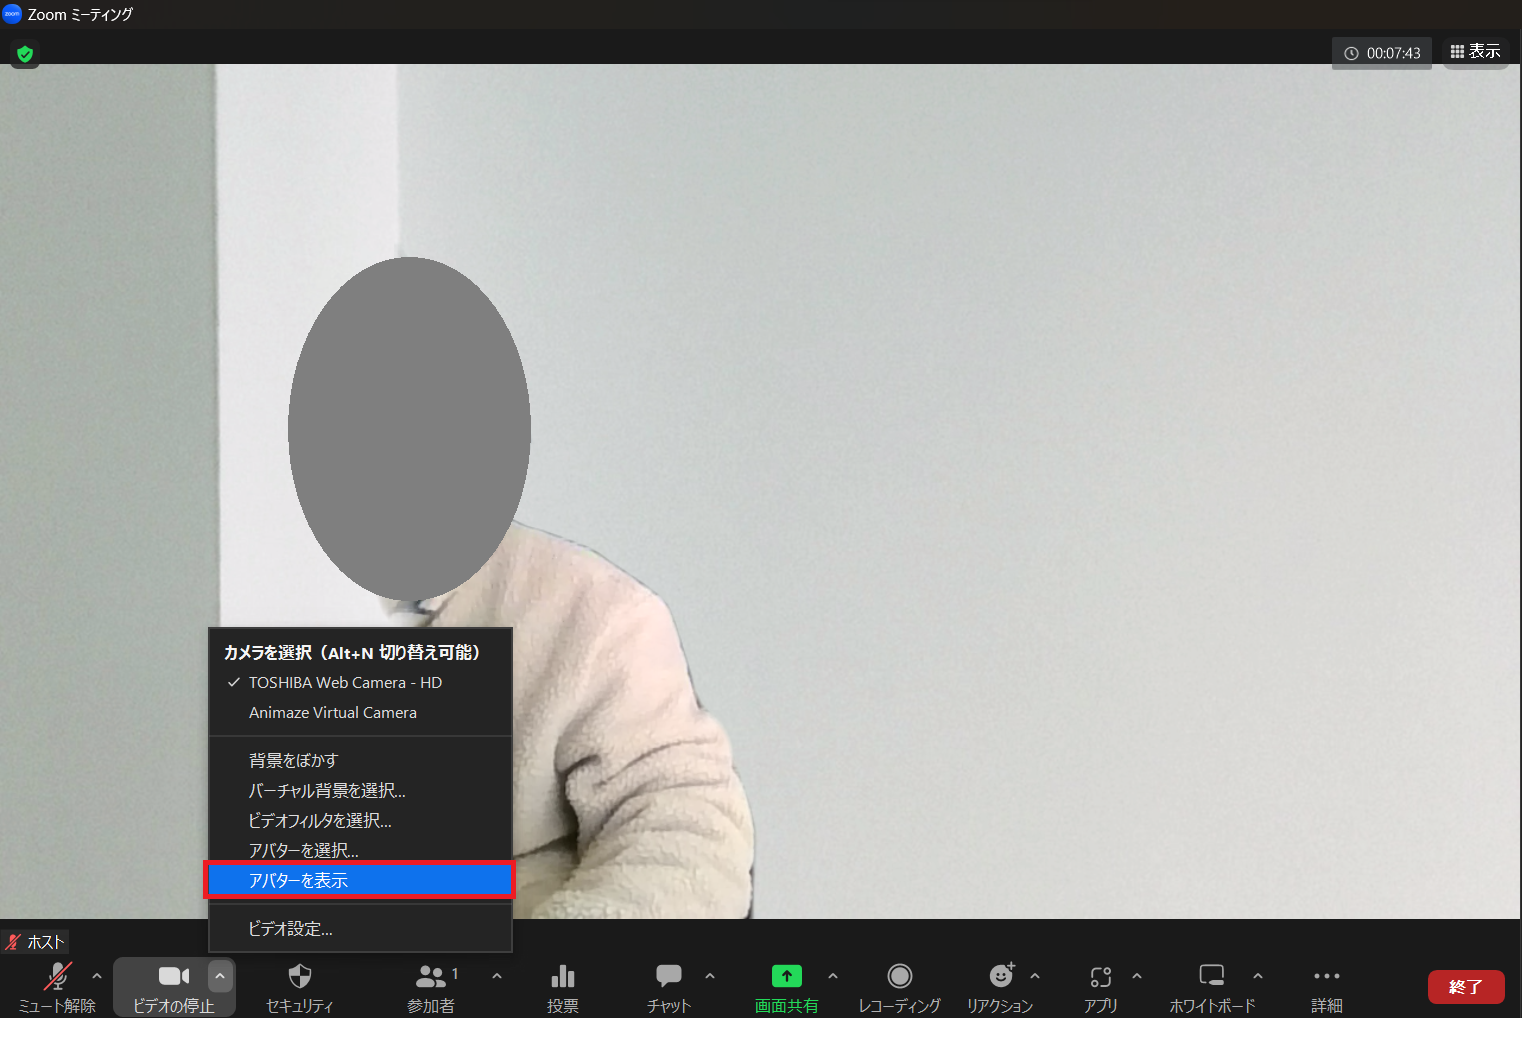Open the Security (セキュリティ) shield icon
Screen dimensions: 1522x1040
[299, 977]
